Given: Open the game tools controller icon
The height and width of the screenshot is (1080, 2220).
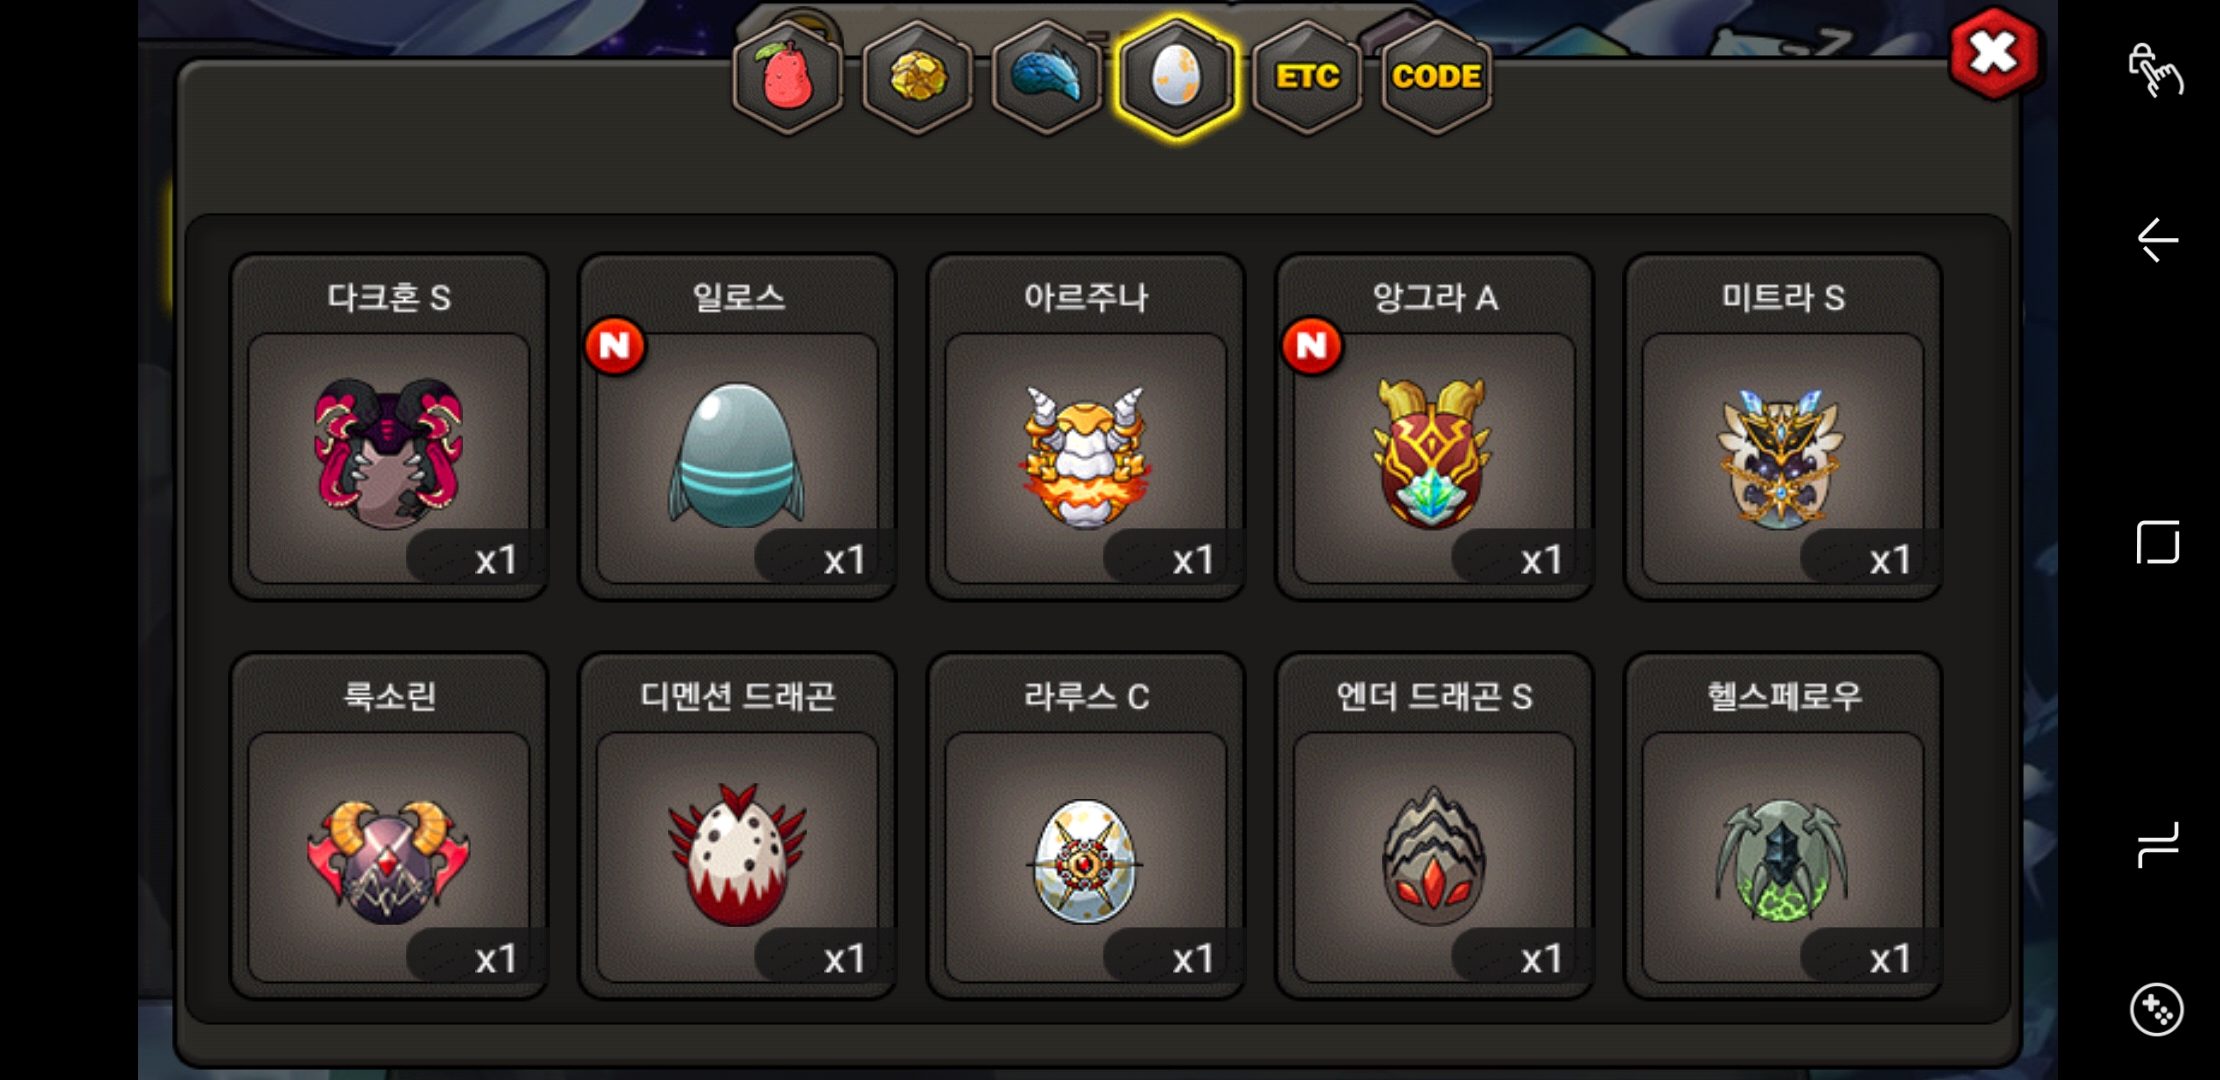Looking at the screenshot, I should (2156, 1010).
